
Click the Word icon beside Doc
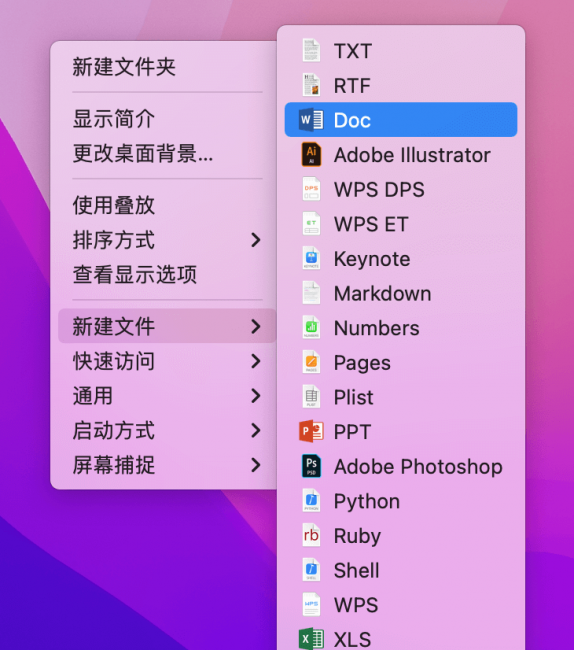click(x=311, y=120)
